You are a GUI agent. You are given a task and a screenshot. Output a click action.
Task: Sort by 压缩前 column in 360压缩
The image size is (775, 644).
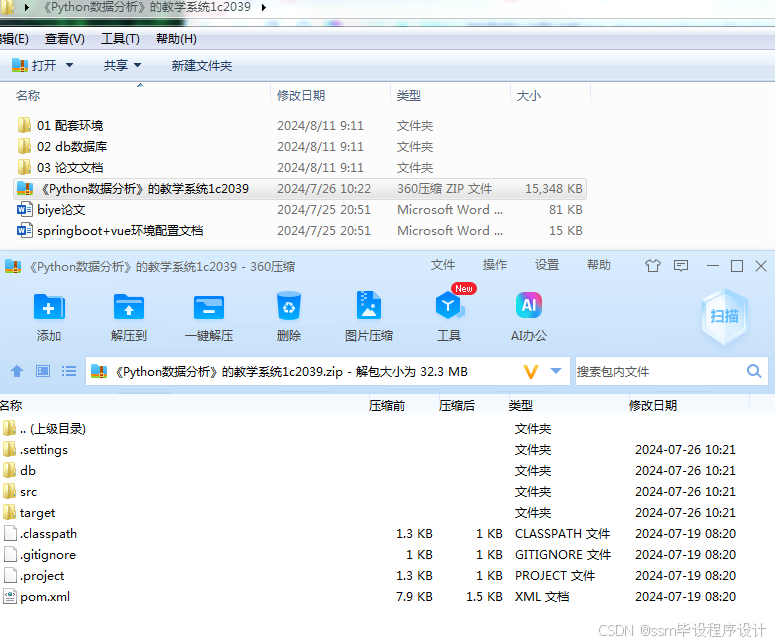point(387,406)
